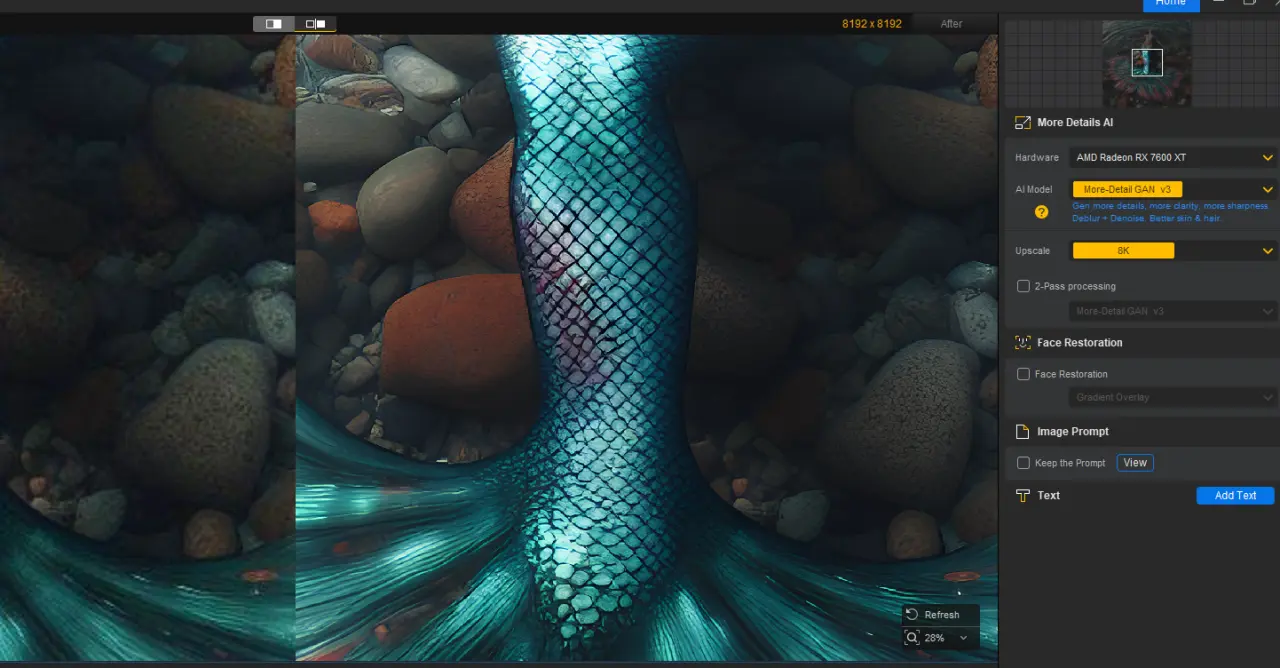Click the Add Text button
The width and height of the screenshot is (1280, 668).
click(1235, 496)
